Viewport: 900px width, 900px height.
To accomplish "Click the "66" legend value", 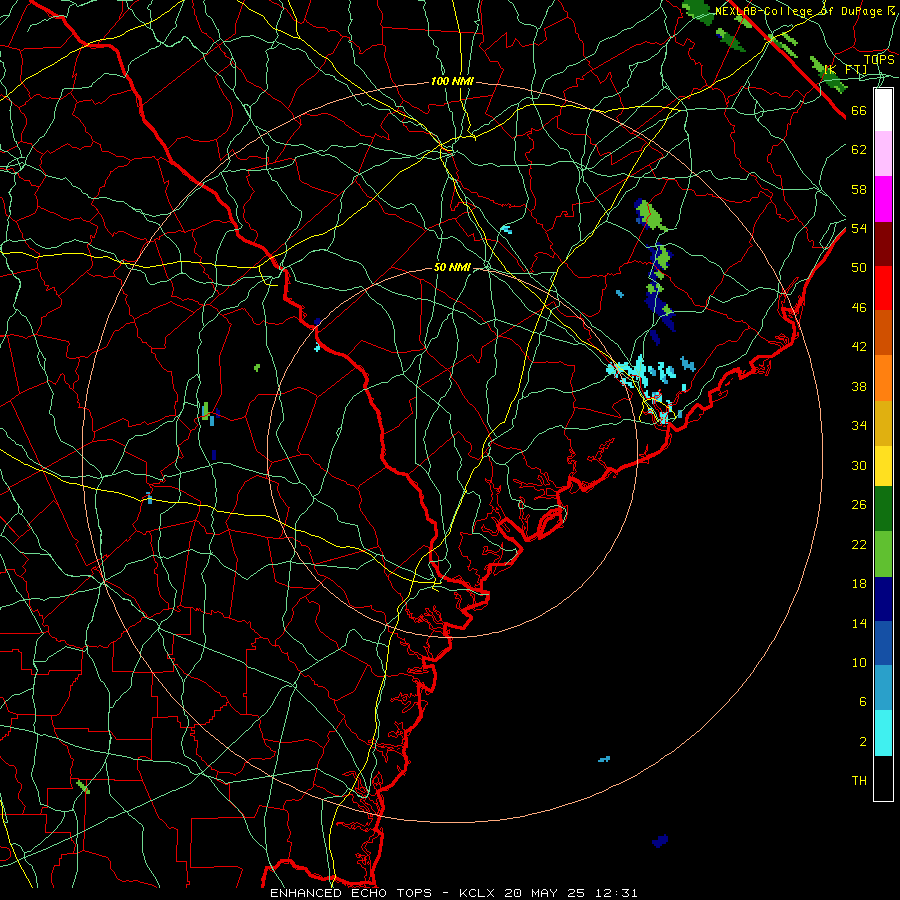I will tap(859, 110).
